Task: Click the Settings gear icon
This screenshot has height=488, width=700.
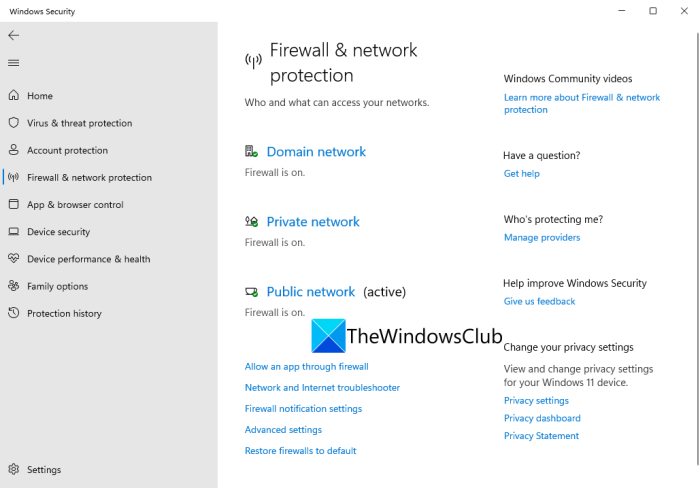Action: [14, 469]
